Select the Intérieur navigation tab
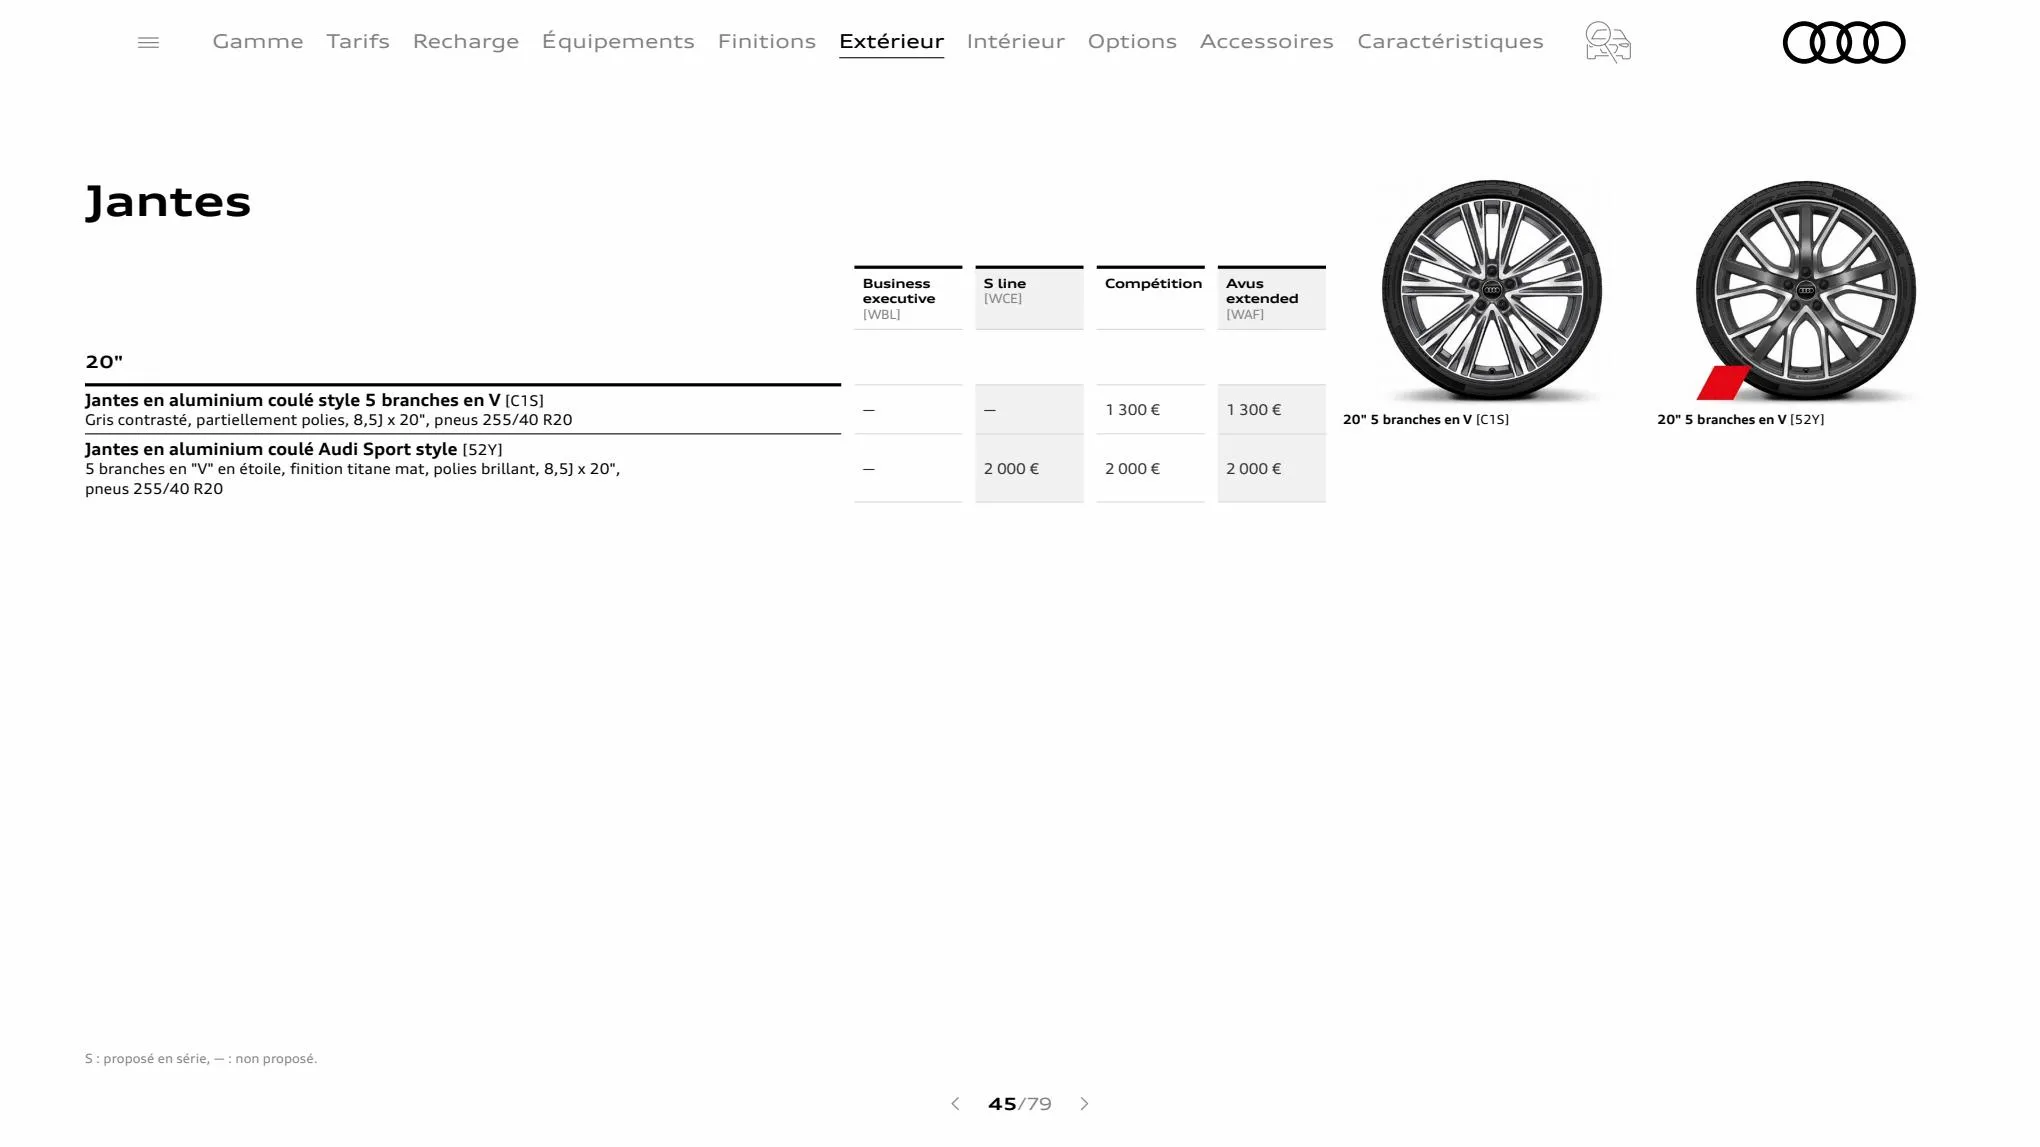Screen dimensions: 2040x1147 click(x=1014, y=41)
